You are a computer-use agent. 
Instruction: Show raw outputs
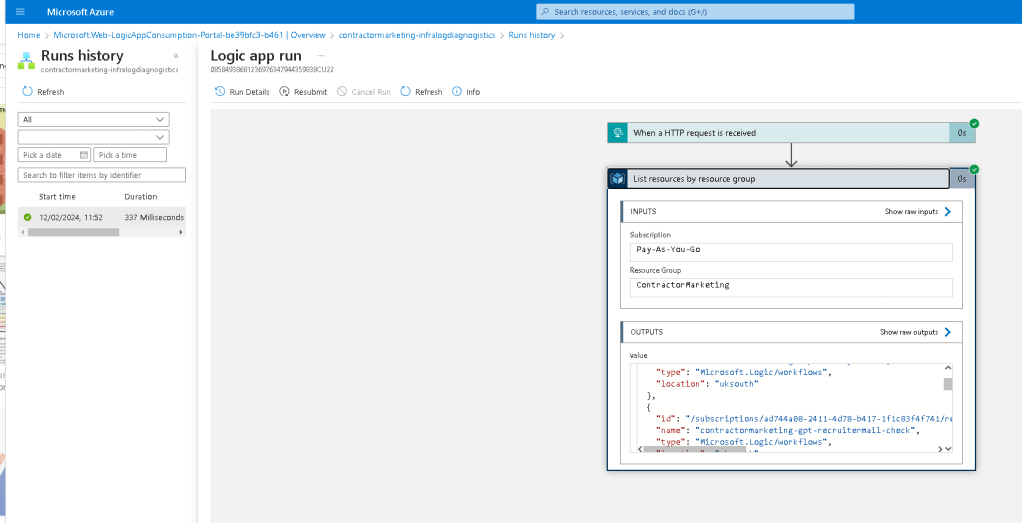point(915,332)
